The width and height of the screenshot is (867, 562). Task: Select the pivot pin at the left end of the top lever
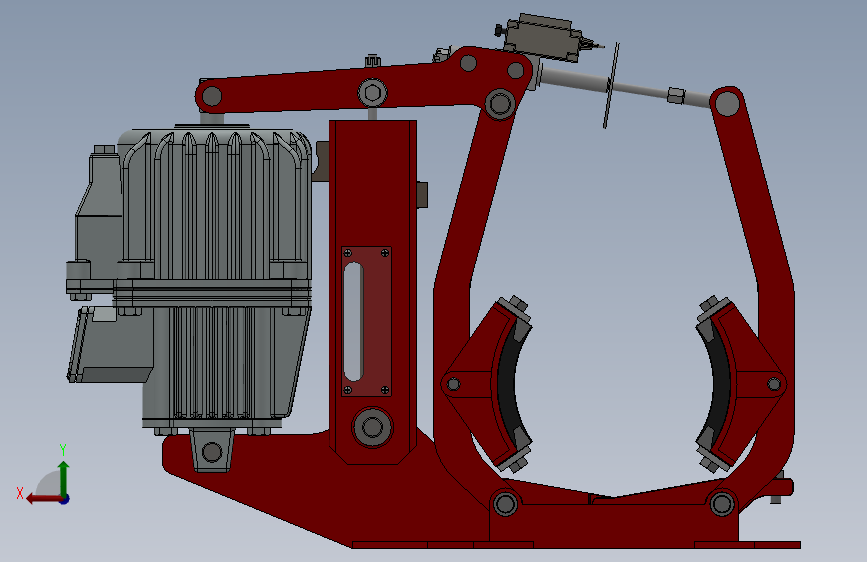[x=212, y=96]
